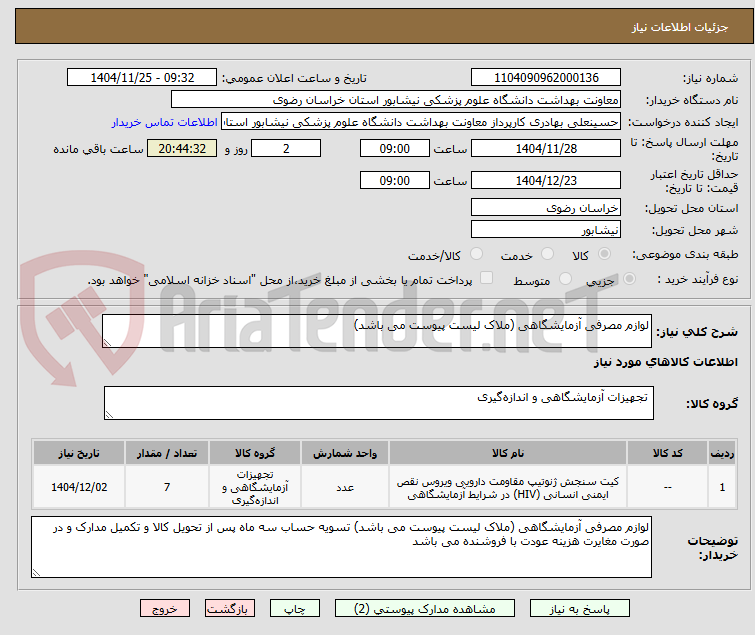
Task: Click the پاسخ به نیاز button
Action: click(x=579, y=609)
